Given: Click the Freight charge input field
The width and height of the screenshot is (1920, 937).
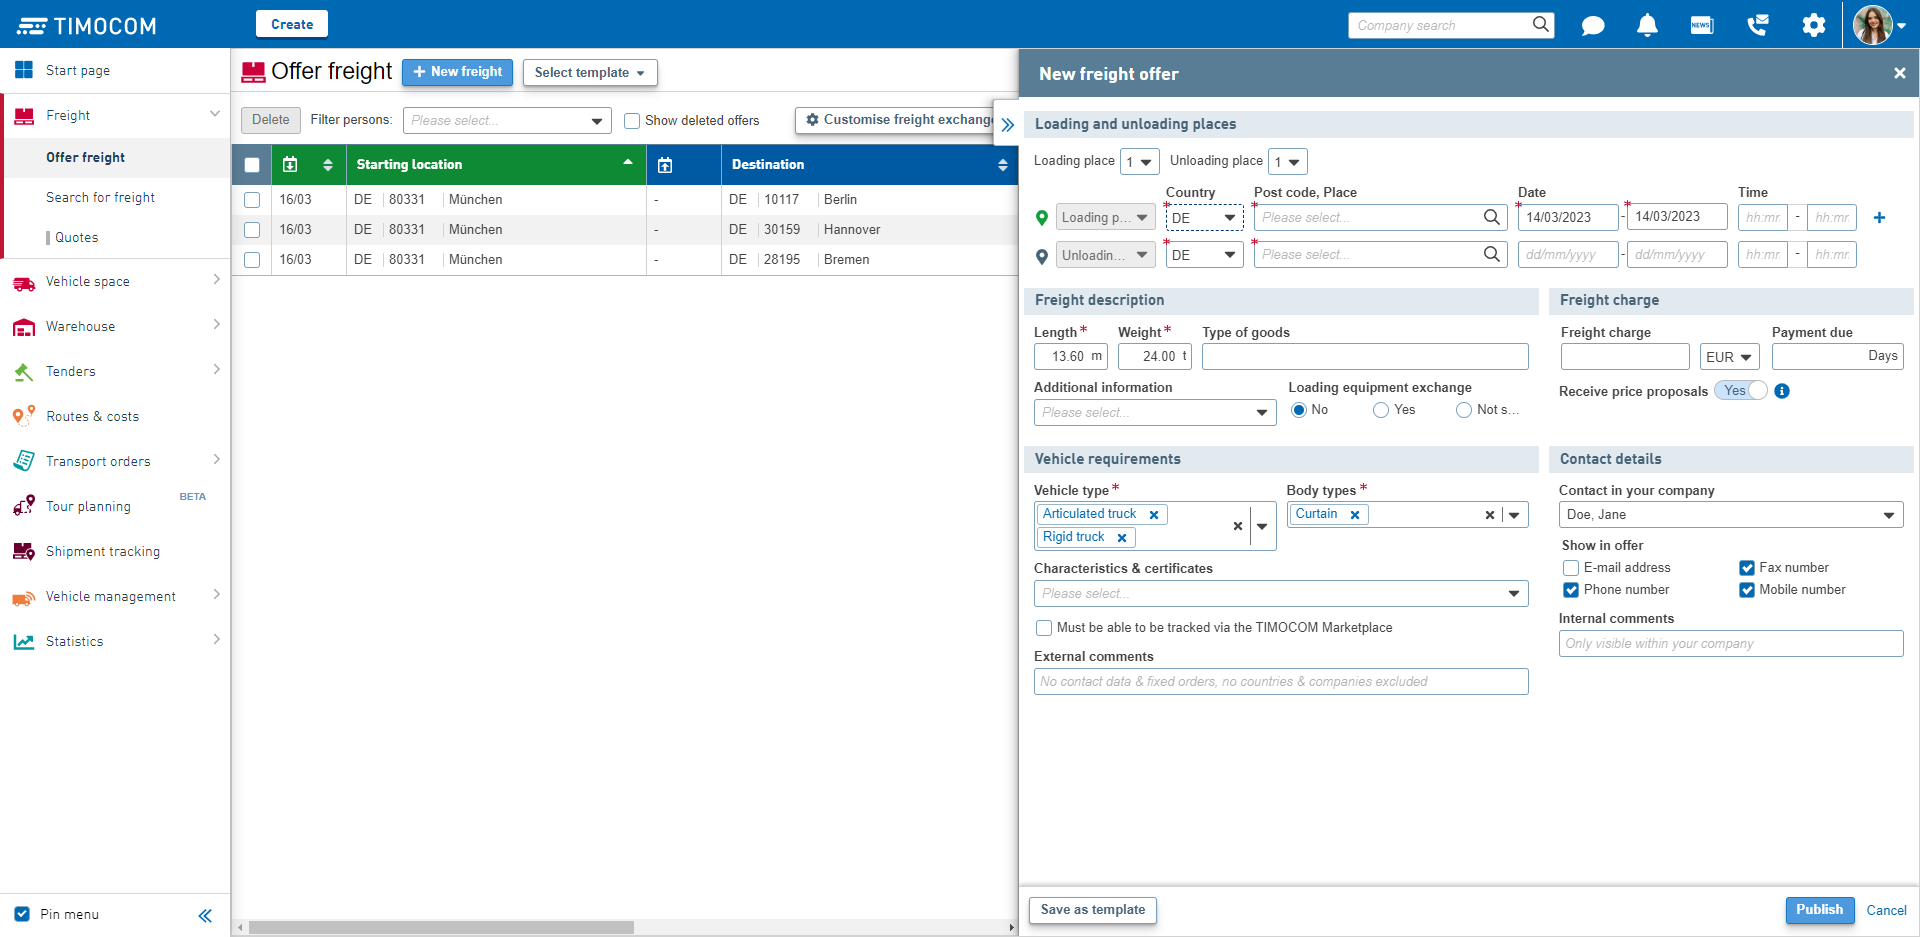Looking at the screenshot, I should [x=1624, y=356].
